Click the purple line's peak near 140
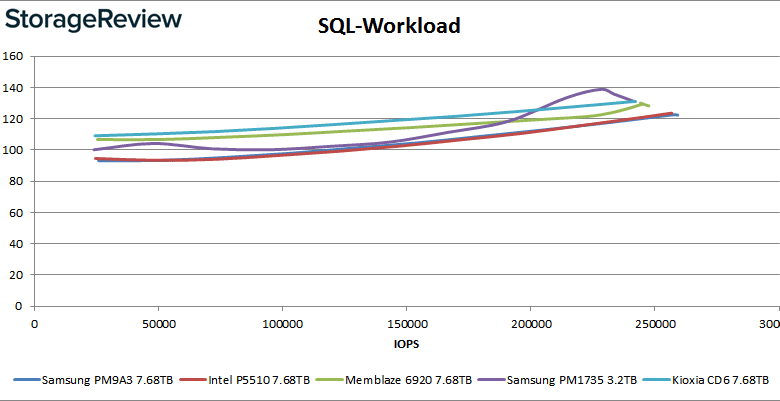This screenshot has width=780, height=401. 602,89
